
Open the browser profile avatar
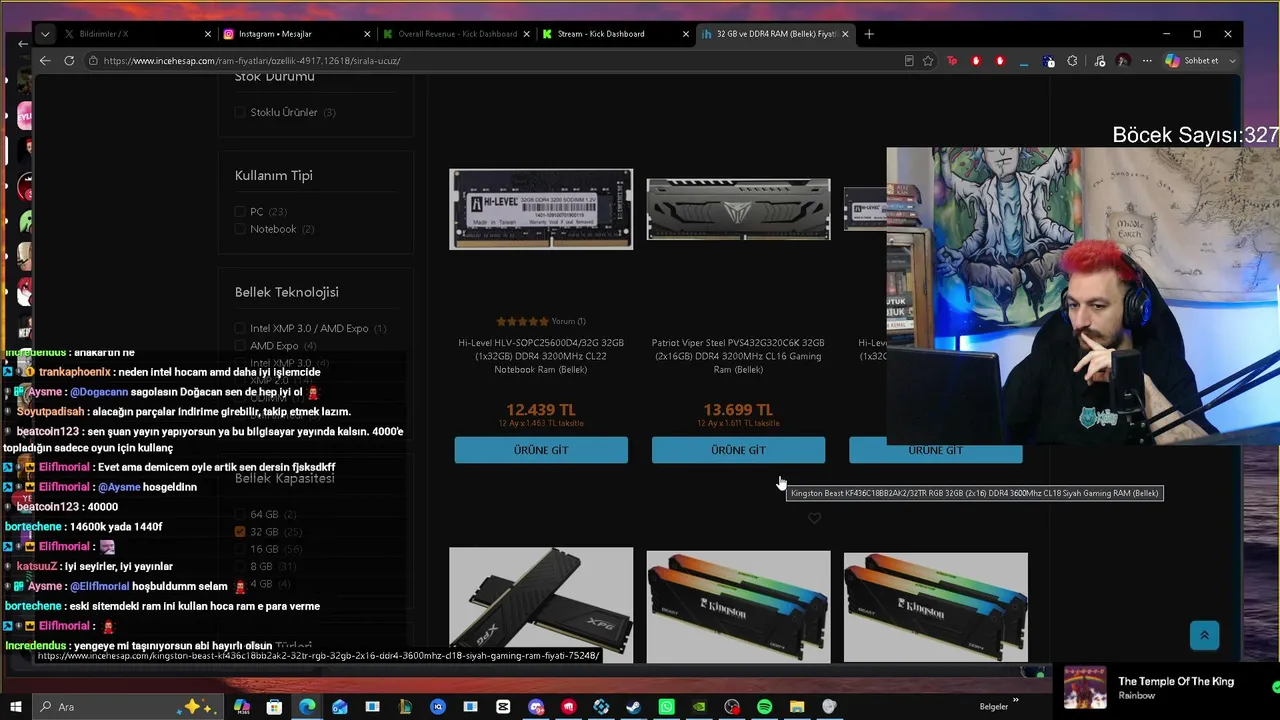(x=1124, y=61)
